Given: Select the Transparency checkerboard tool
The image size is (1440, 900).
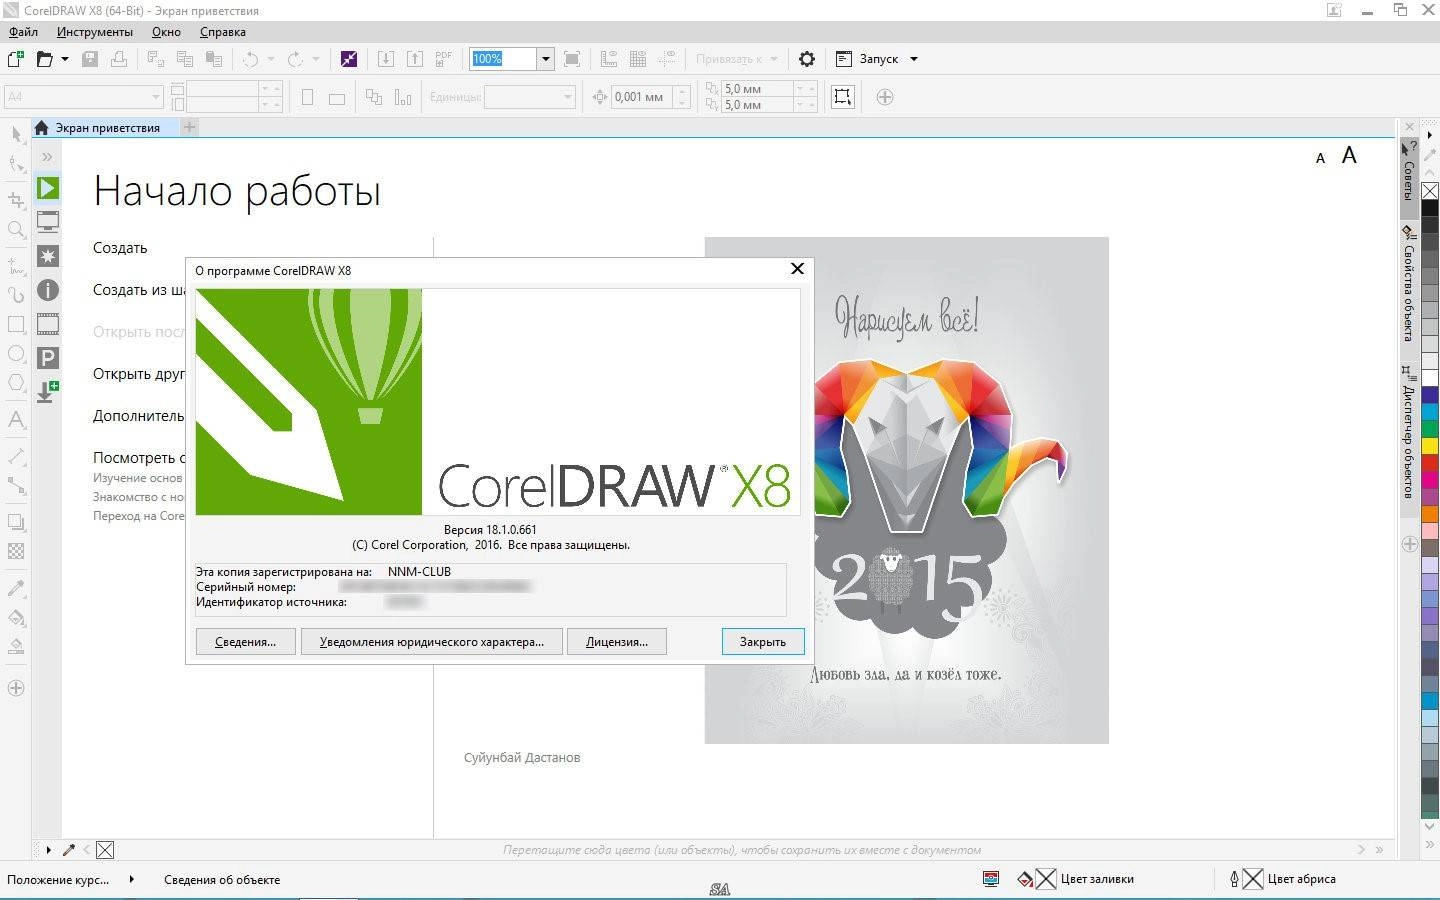Looking at the screenshot, I should pyautogui.click(x=16, y=551).
